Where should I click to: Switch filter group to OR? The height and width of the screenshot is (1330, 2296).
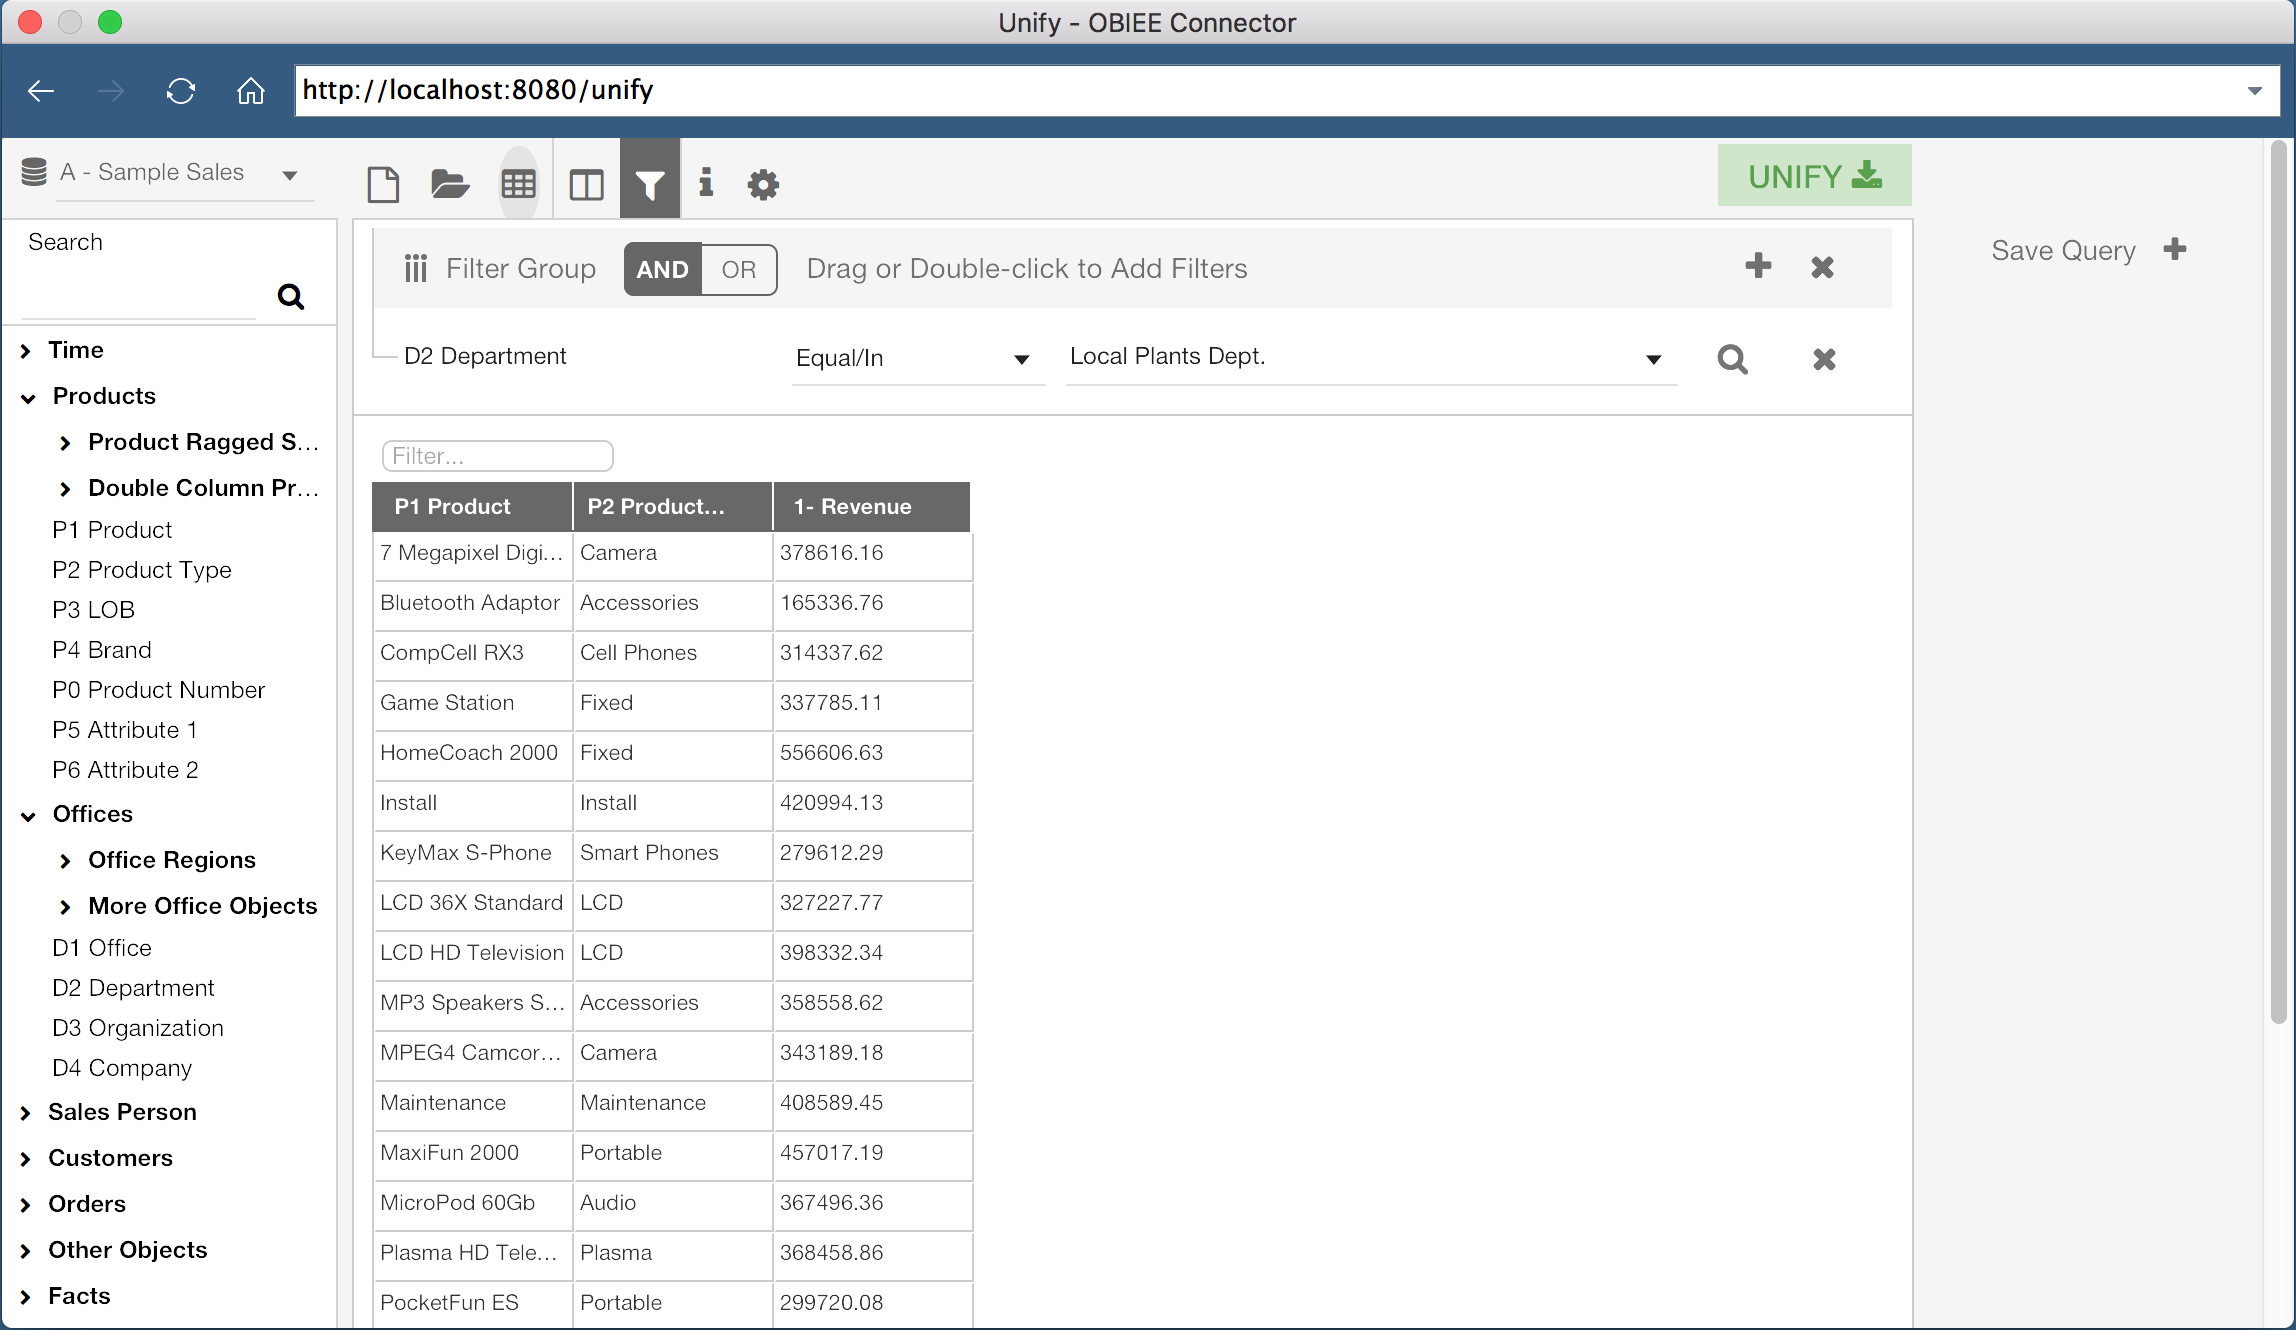(x=739, y=270)
